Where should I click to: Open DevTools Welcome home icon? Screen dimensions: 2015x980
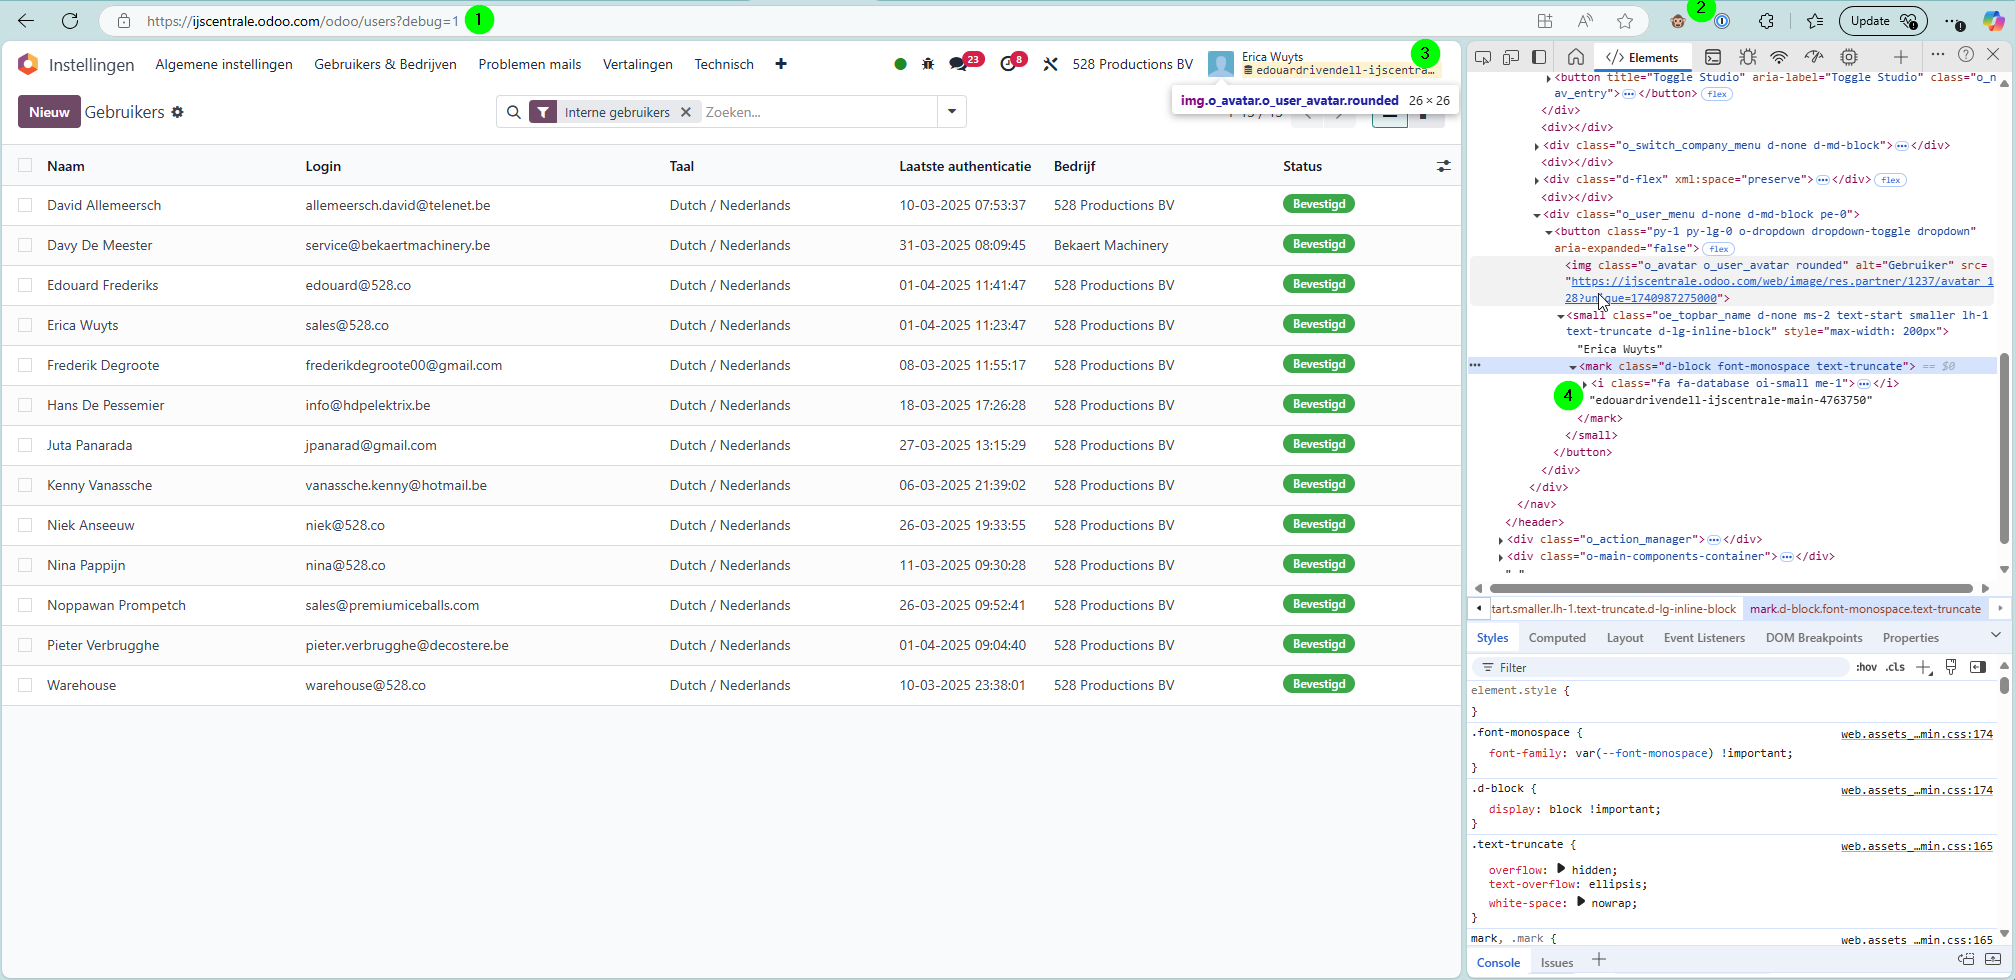click(x=1575, y=57)
